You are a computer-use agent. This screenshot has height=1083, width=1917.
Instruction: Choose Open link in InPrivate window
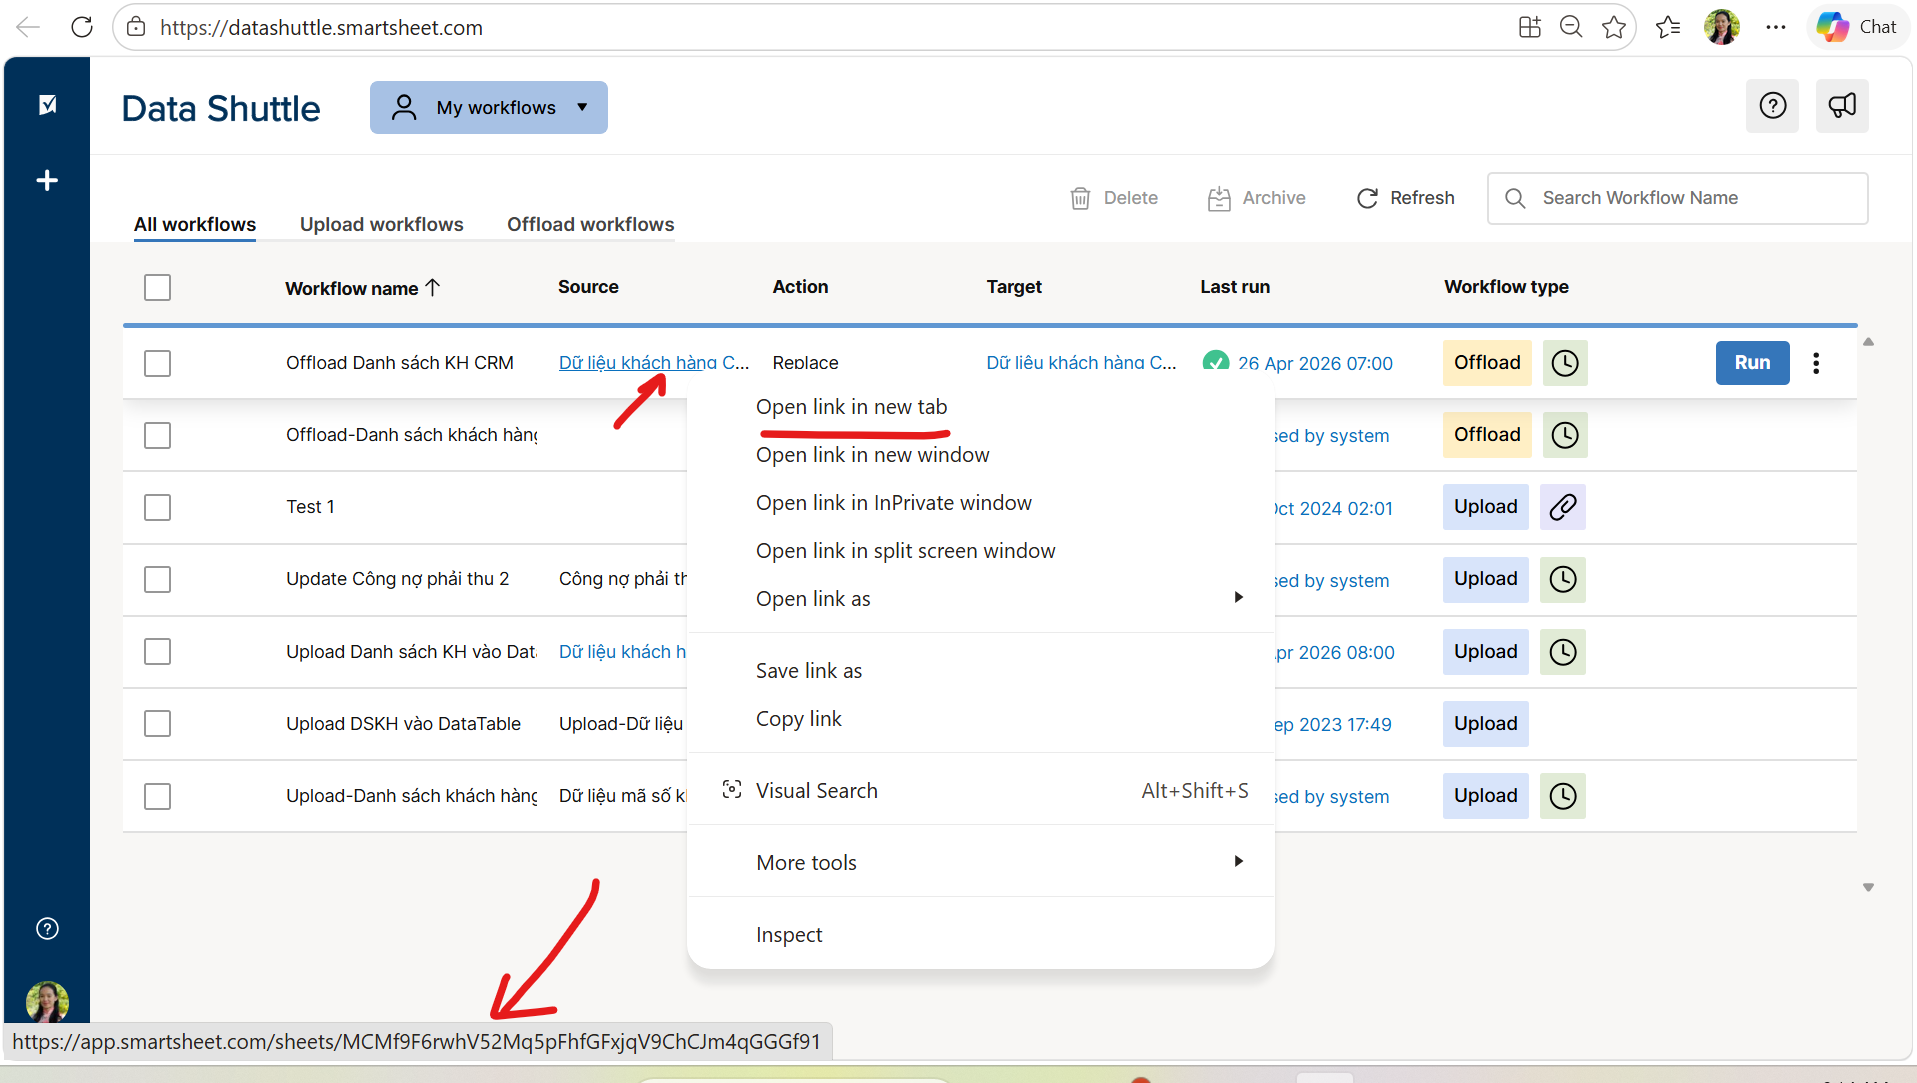pyautogui.click(x=893, y=503)
